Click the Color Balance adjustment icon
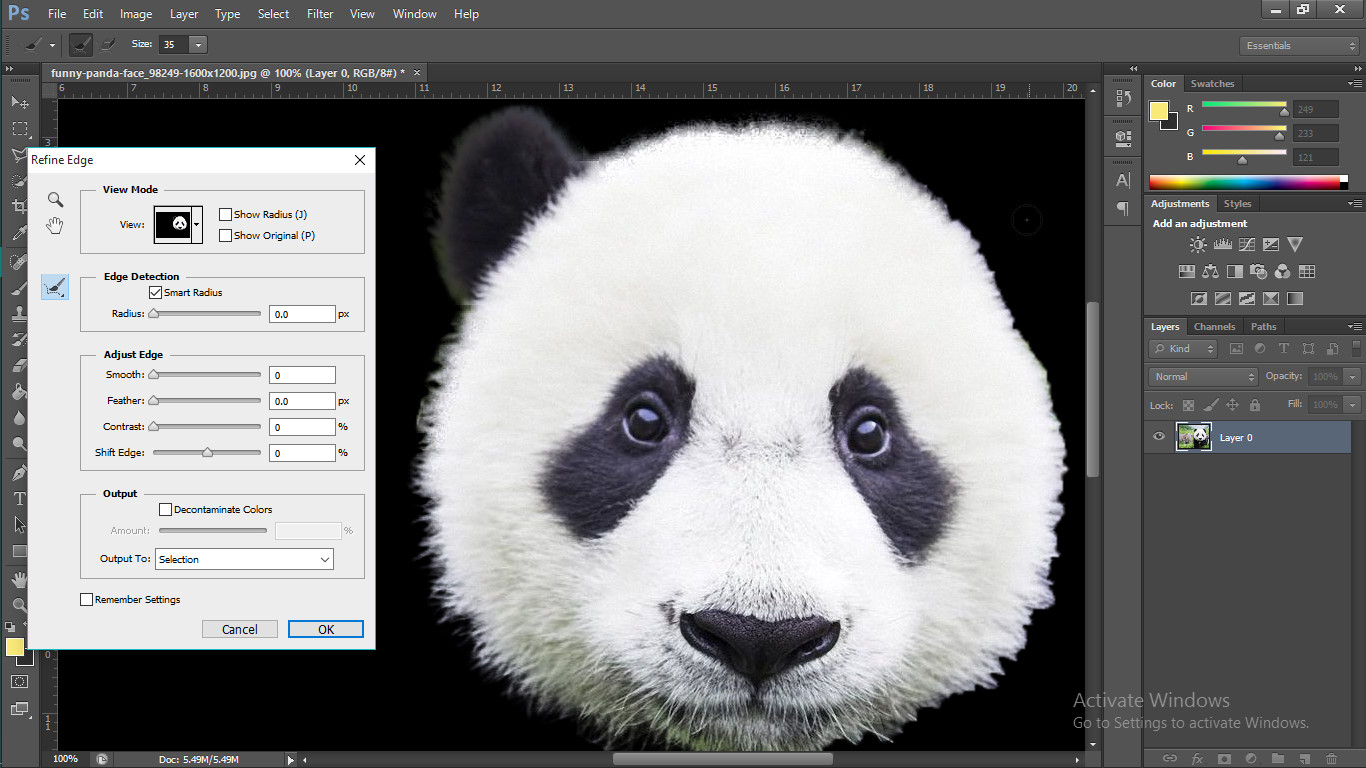The height and width of the screenshot is (768, 1366). click(x=1211, y=272)
